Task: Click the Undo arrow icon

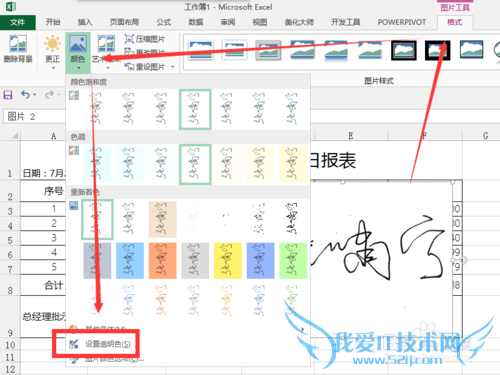Action: (25, 95)
